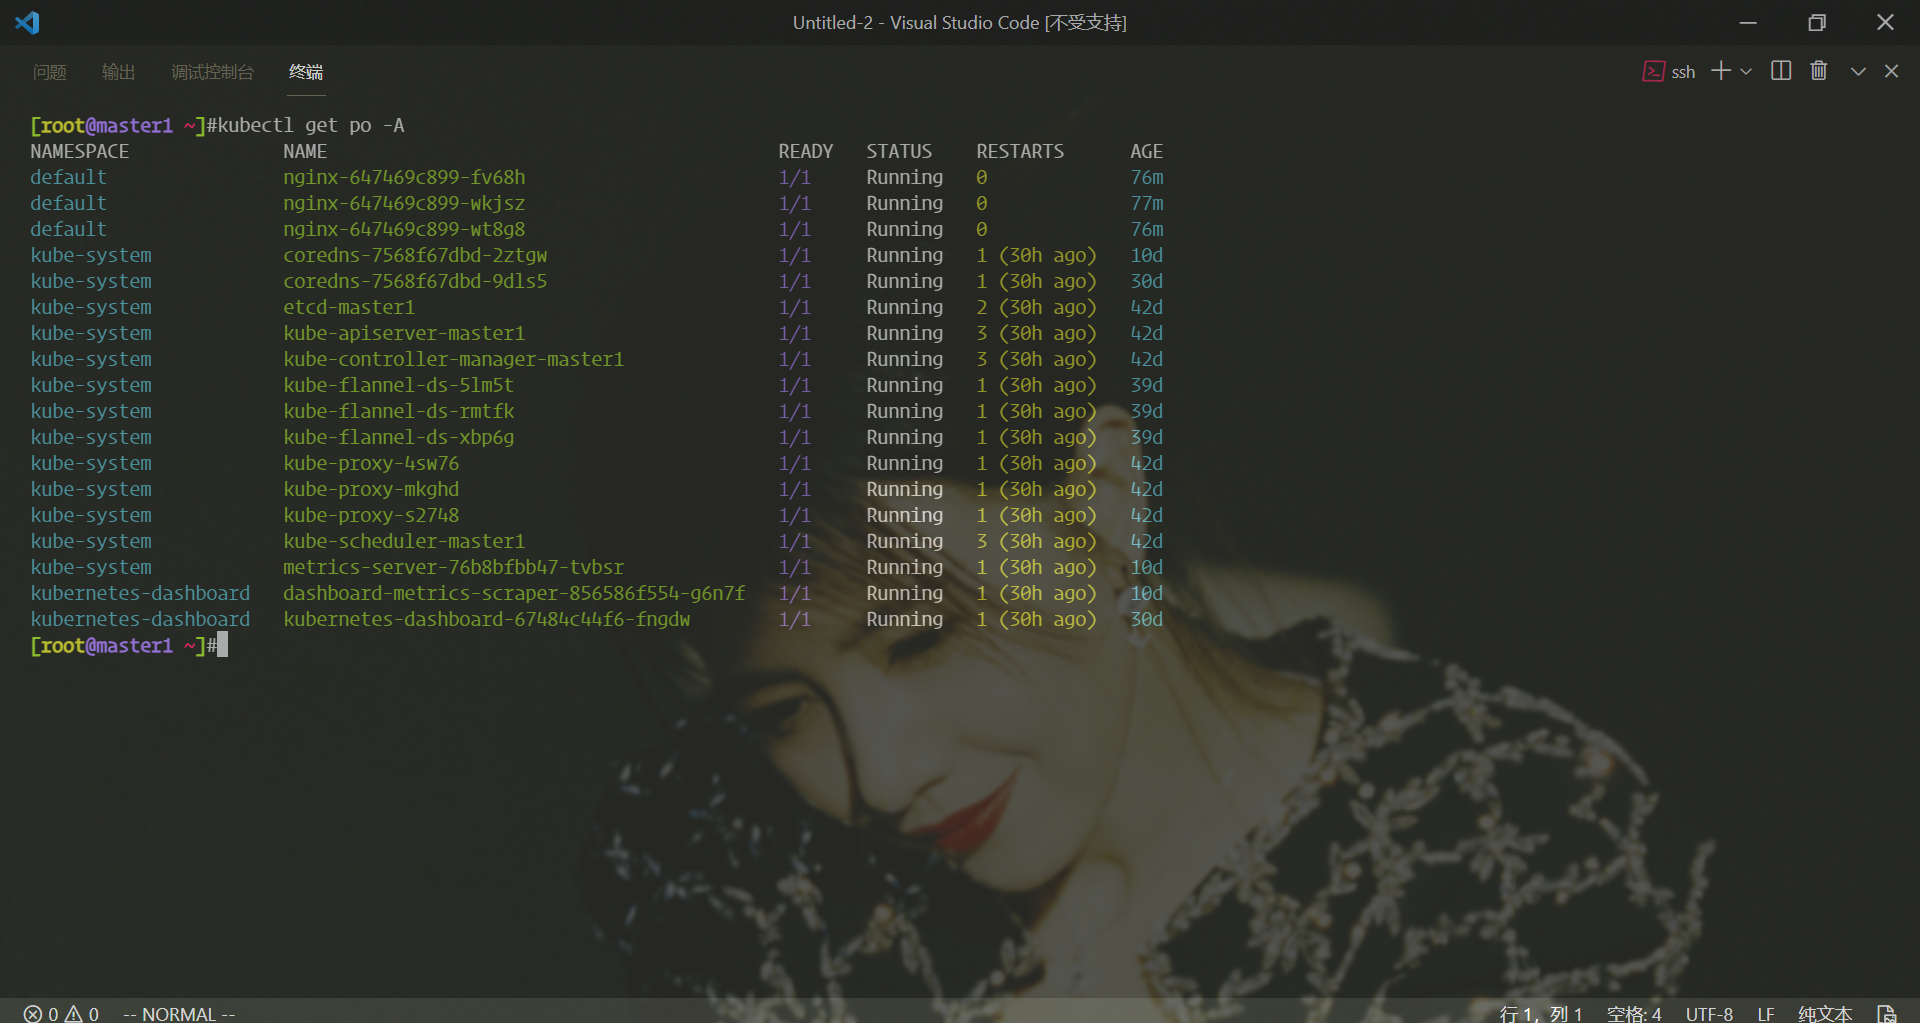Close the terminal panel
This screenshot has height=1023, width=1920.
[x=1891, y=71]
